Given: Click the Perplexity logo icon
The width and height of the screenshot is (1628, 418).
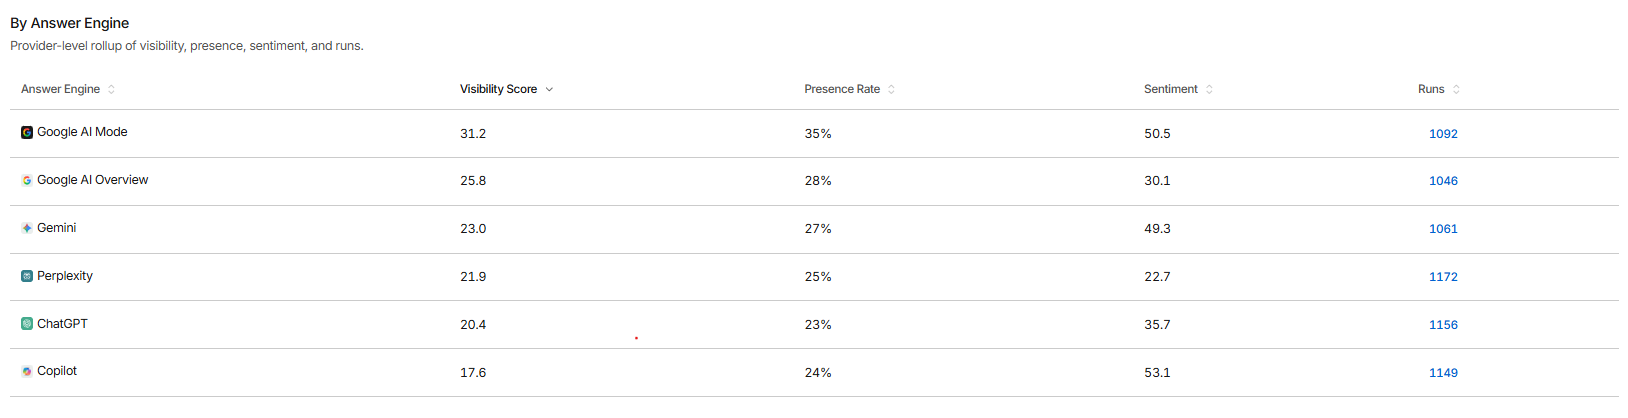Looking at the screenshot, I should (27, 276).
